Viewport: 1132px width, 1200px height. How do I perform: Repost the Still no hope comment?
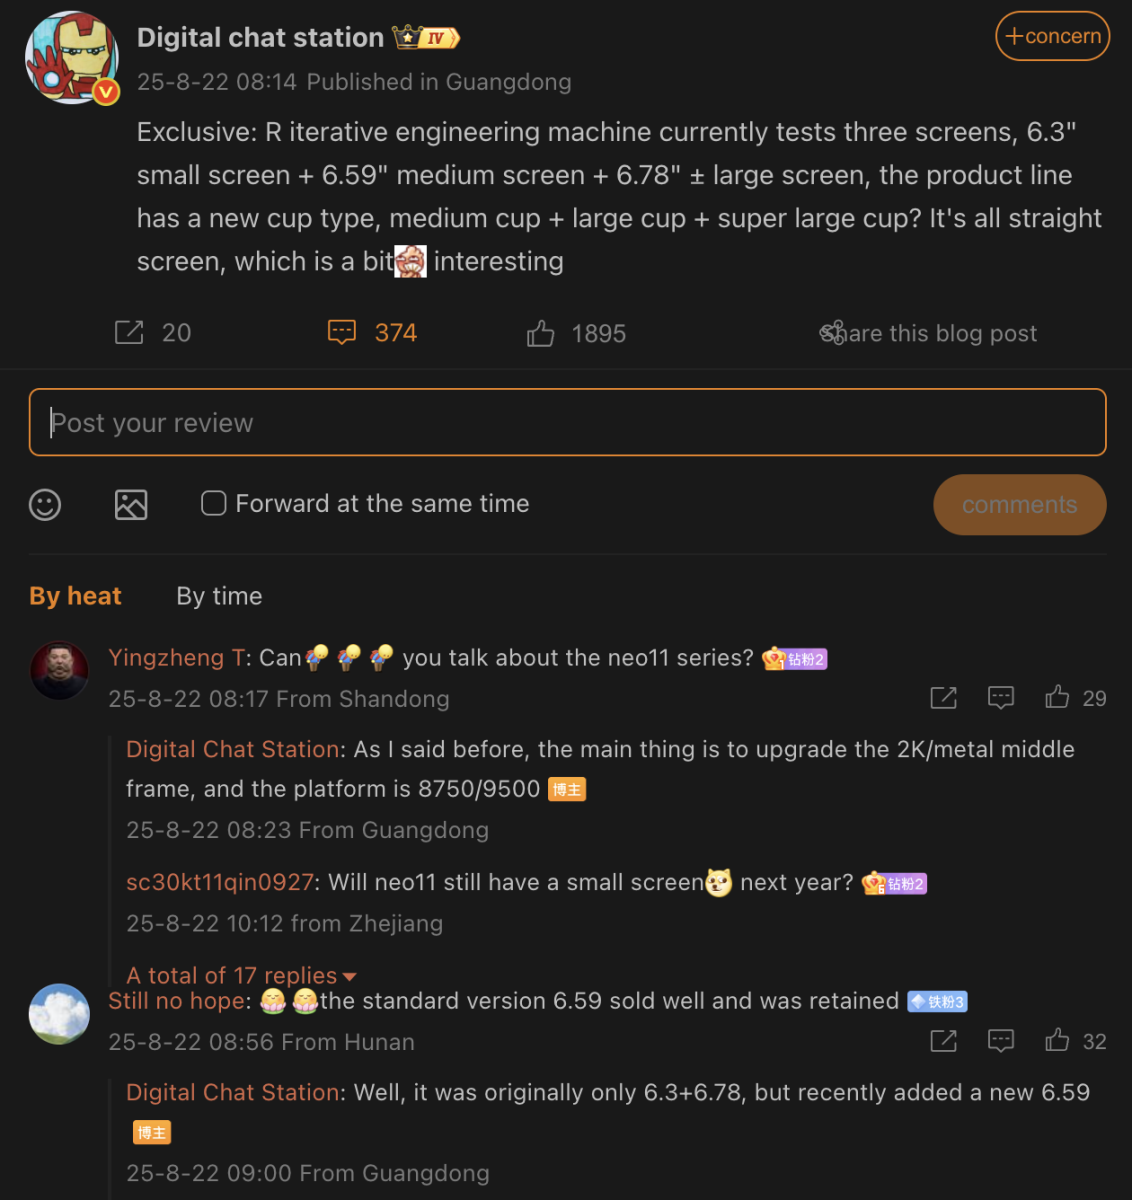(x=944, y=1041)
